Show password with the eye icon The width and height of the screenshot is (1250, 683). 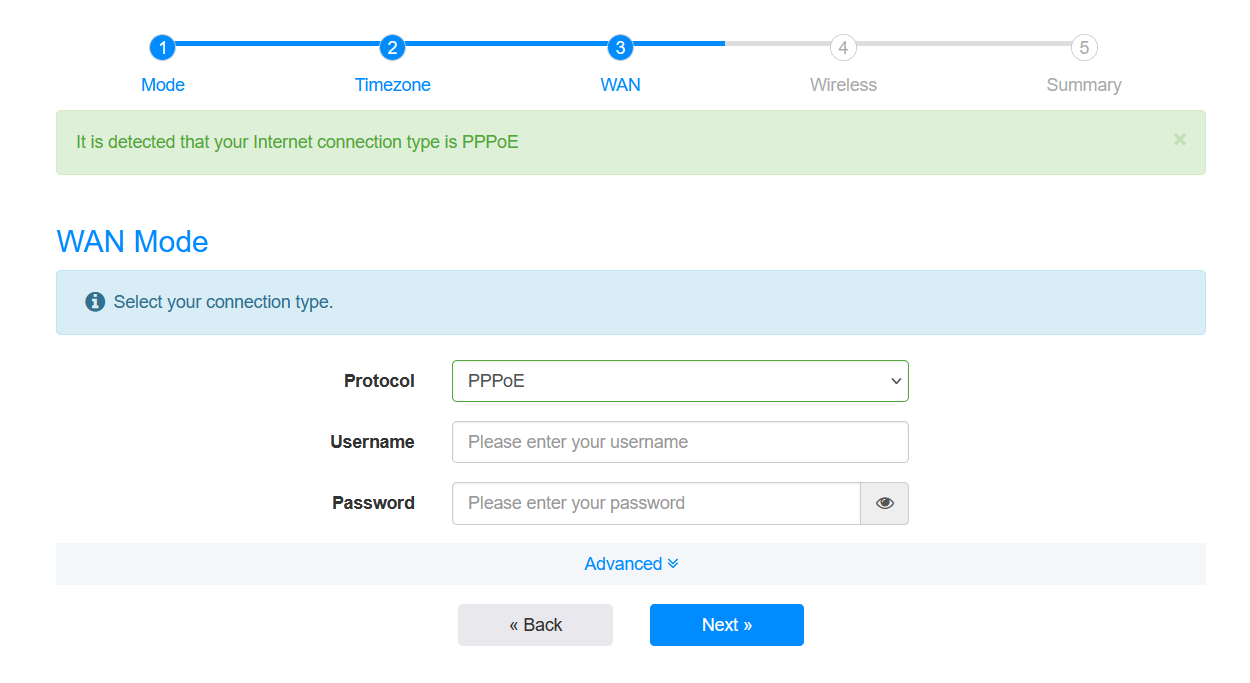tap(885, 503)
